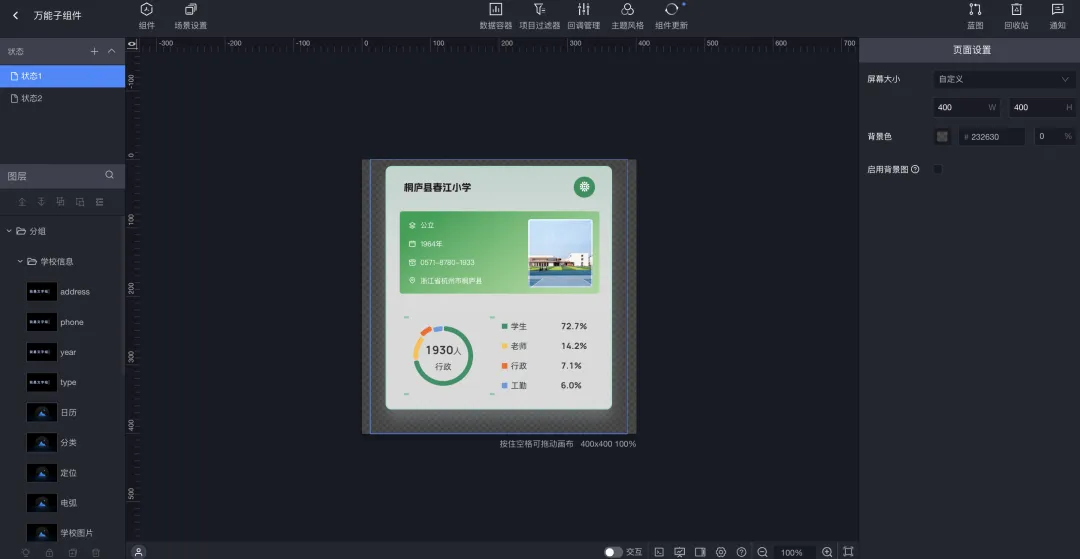Select 状态1 in the state list

pos(62,76)
